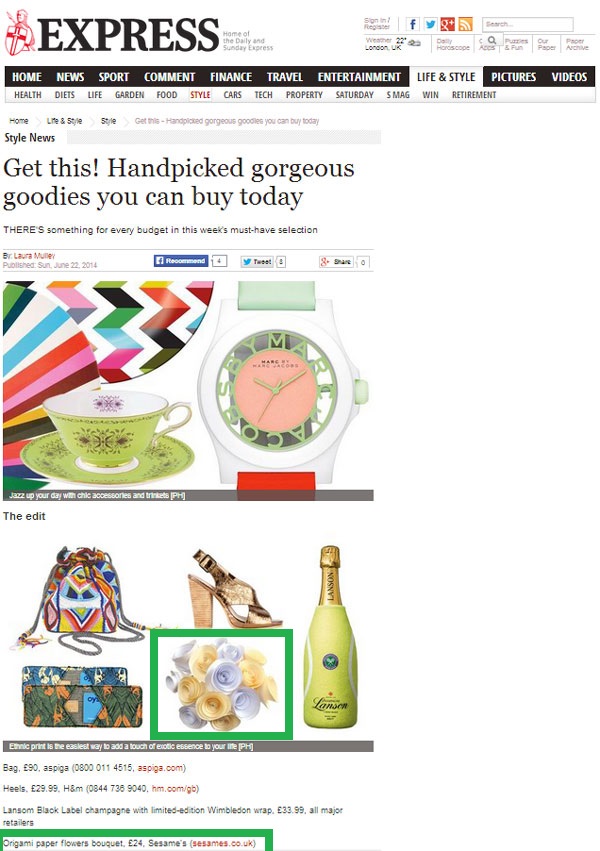The width and height of the screenshot is (600, 851).
Task: Open the Twitter bird icon in header
Action: [430, 24]
